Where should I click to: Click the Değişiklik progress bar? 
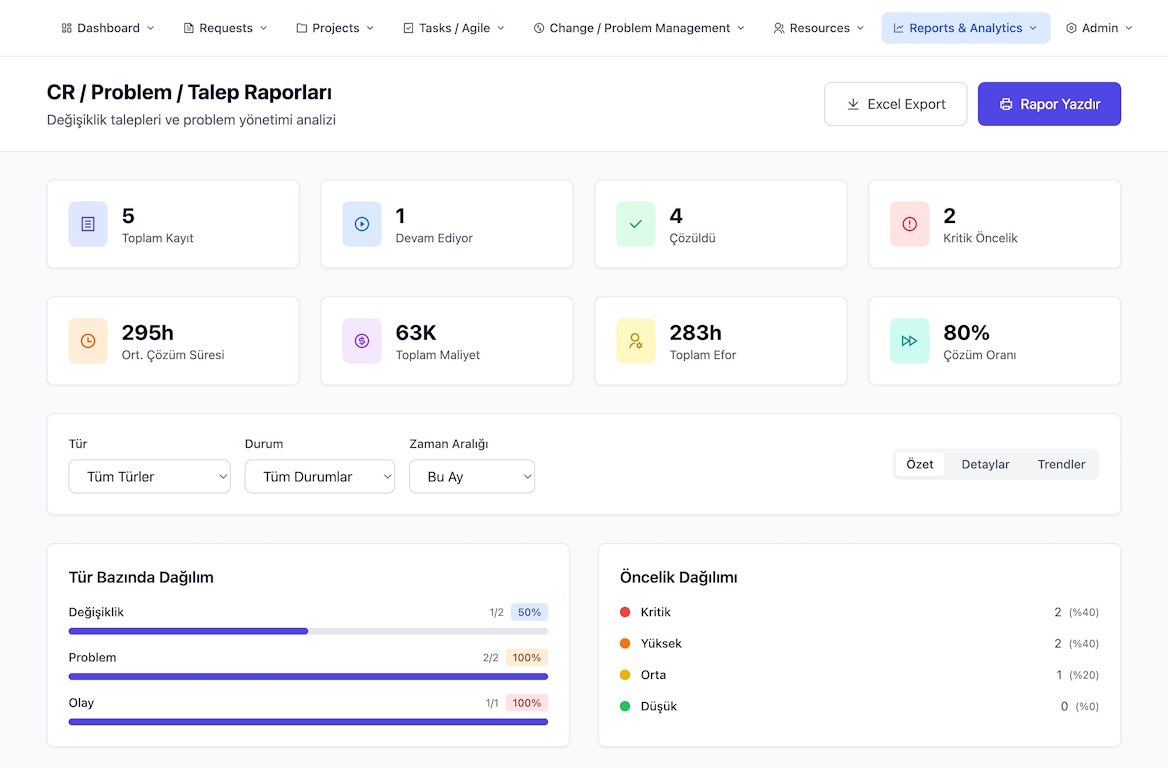pos(308,631)
